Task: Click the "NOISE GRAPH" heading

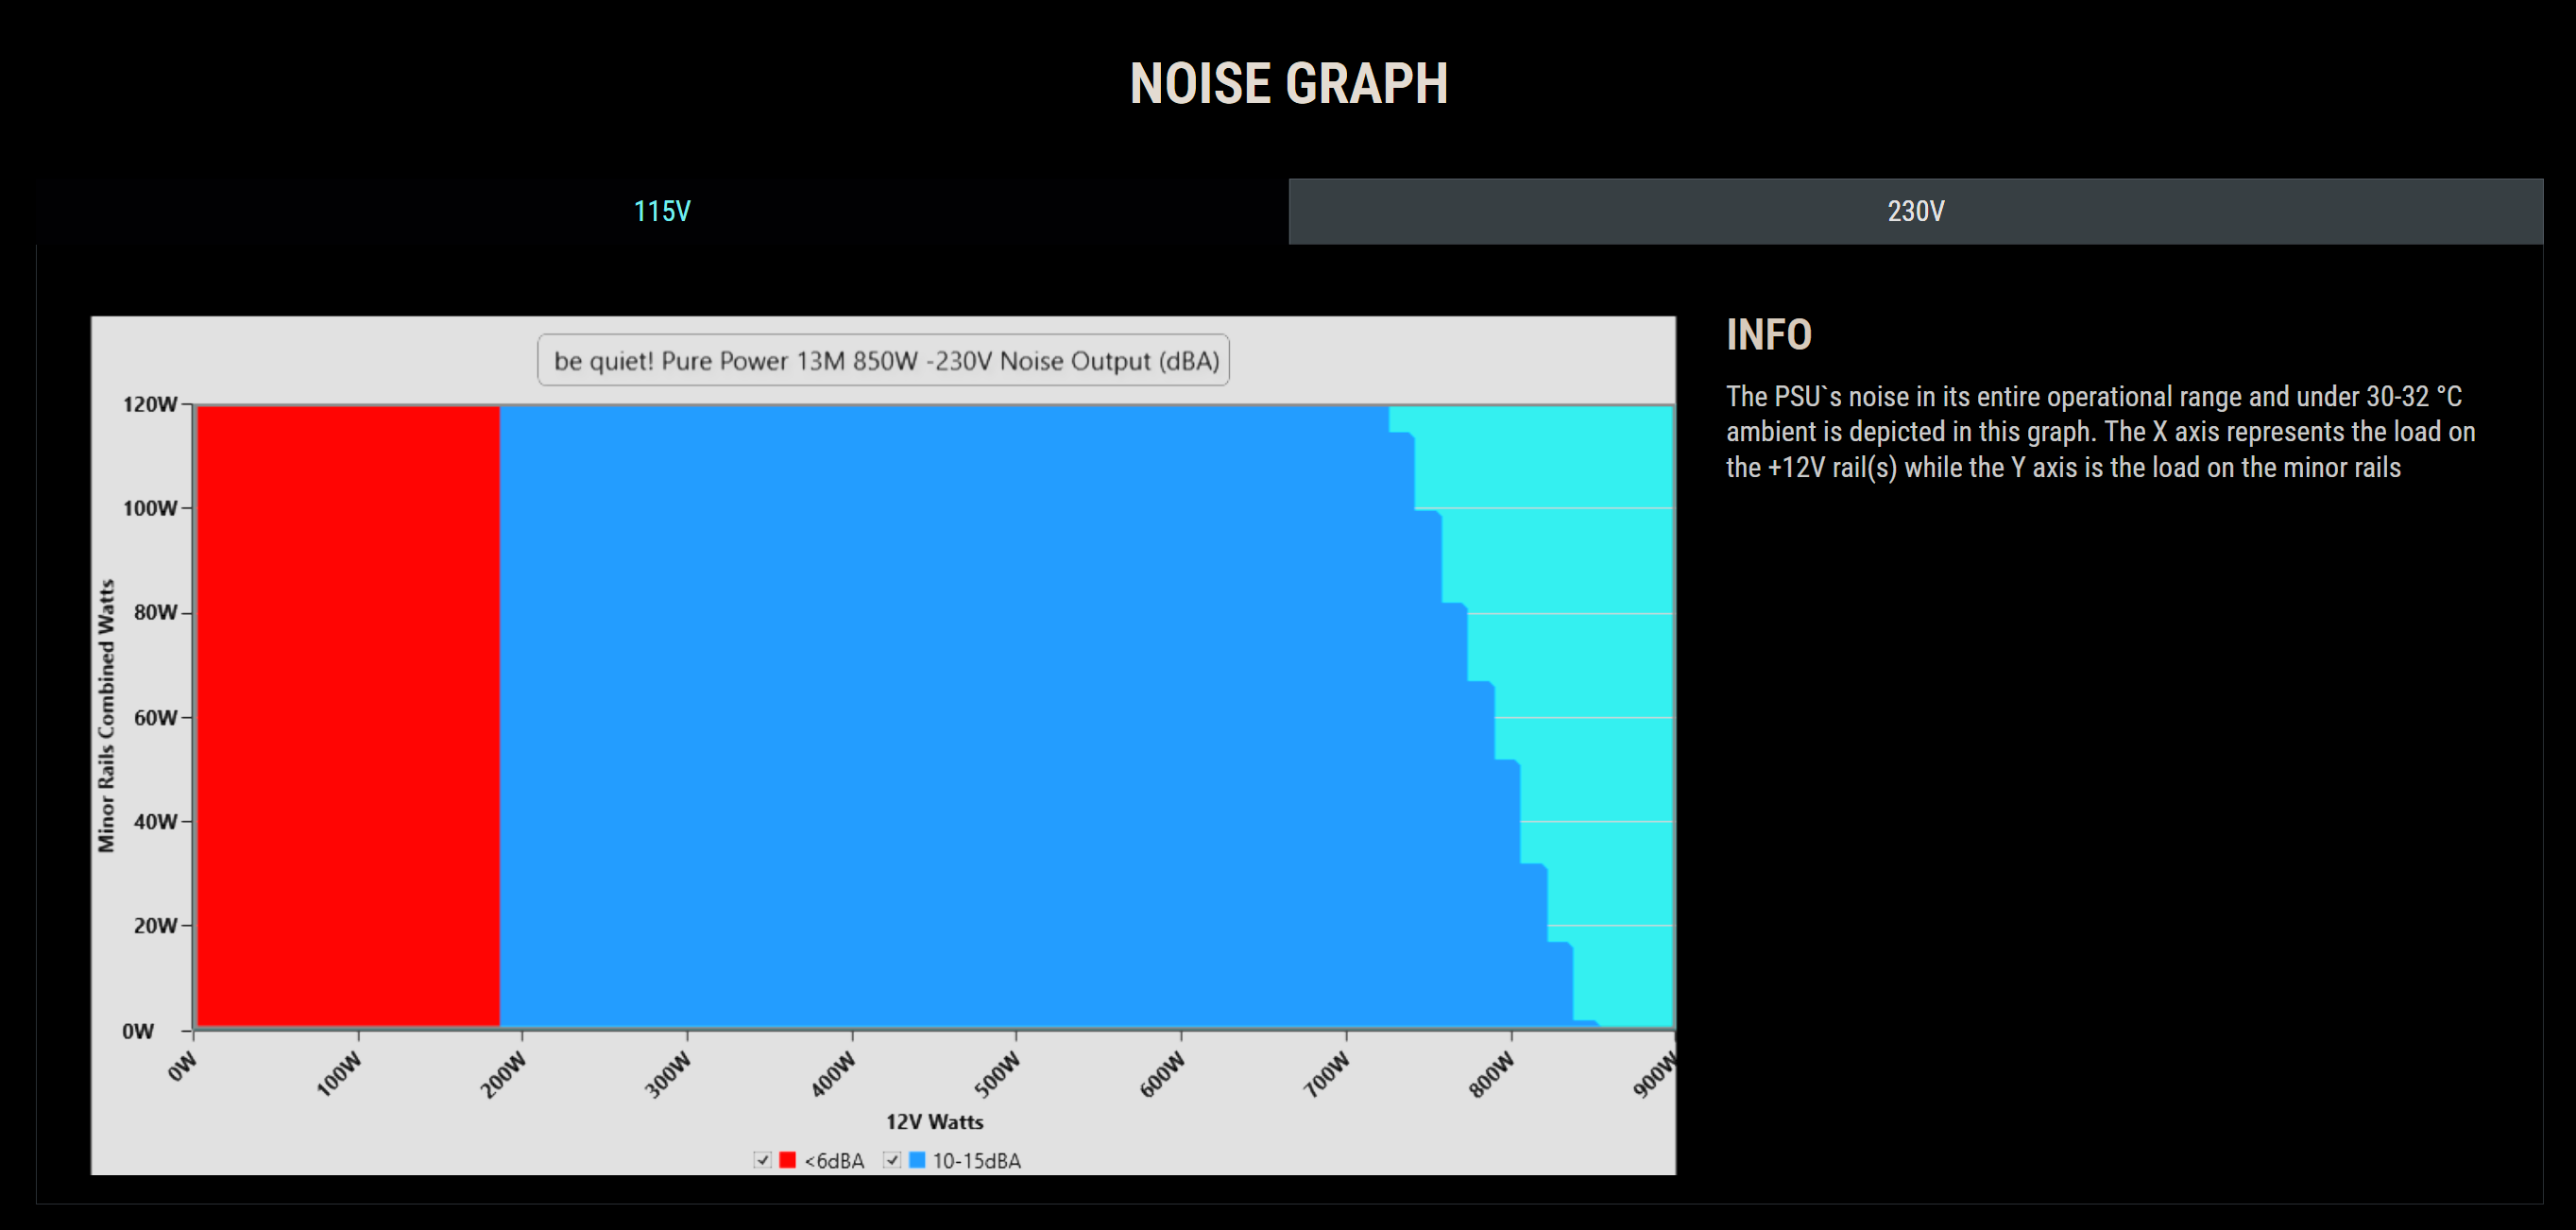Action: (x=1288, y=84)
